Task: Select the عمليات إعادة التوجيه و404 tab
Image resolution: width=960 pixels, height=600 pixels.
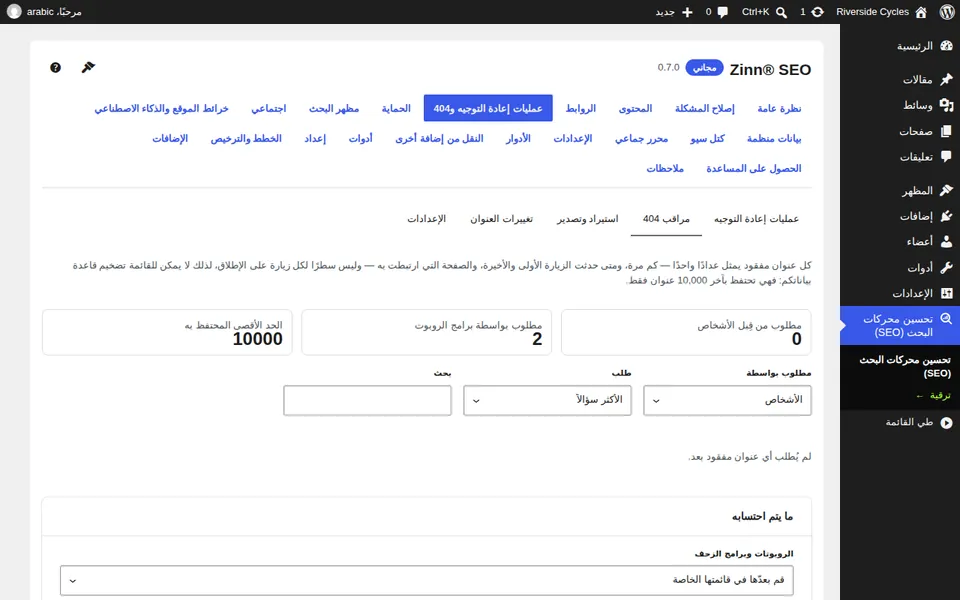Action: click(488, 108)
